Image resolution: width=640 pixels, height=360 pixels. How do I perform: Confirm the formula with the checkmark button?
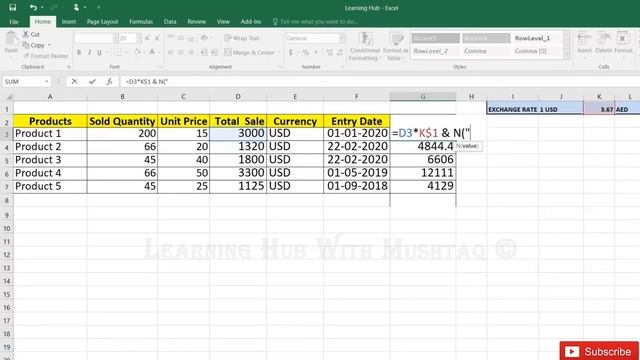[x=92, y=82]
